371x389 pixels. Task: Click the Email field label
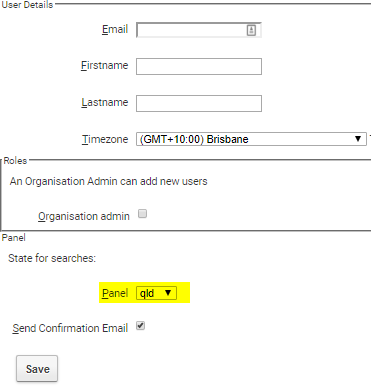pos(115,29)
